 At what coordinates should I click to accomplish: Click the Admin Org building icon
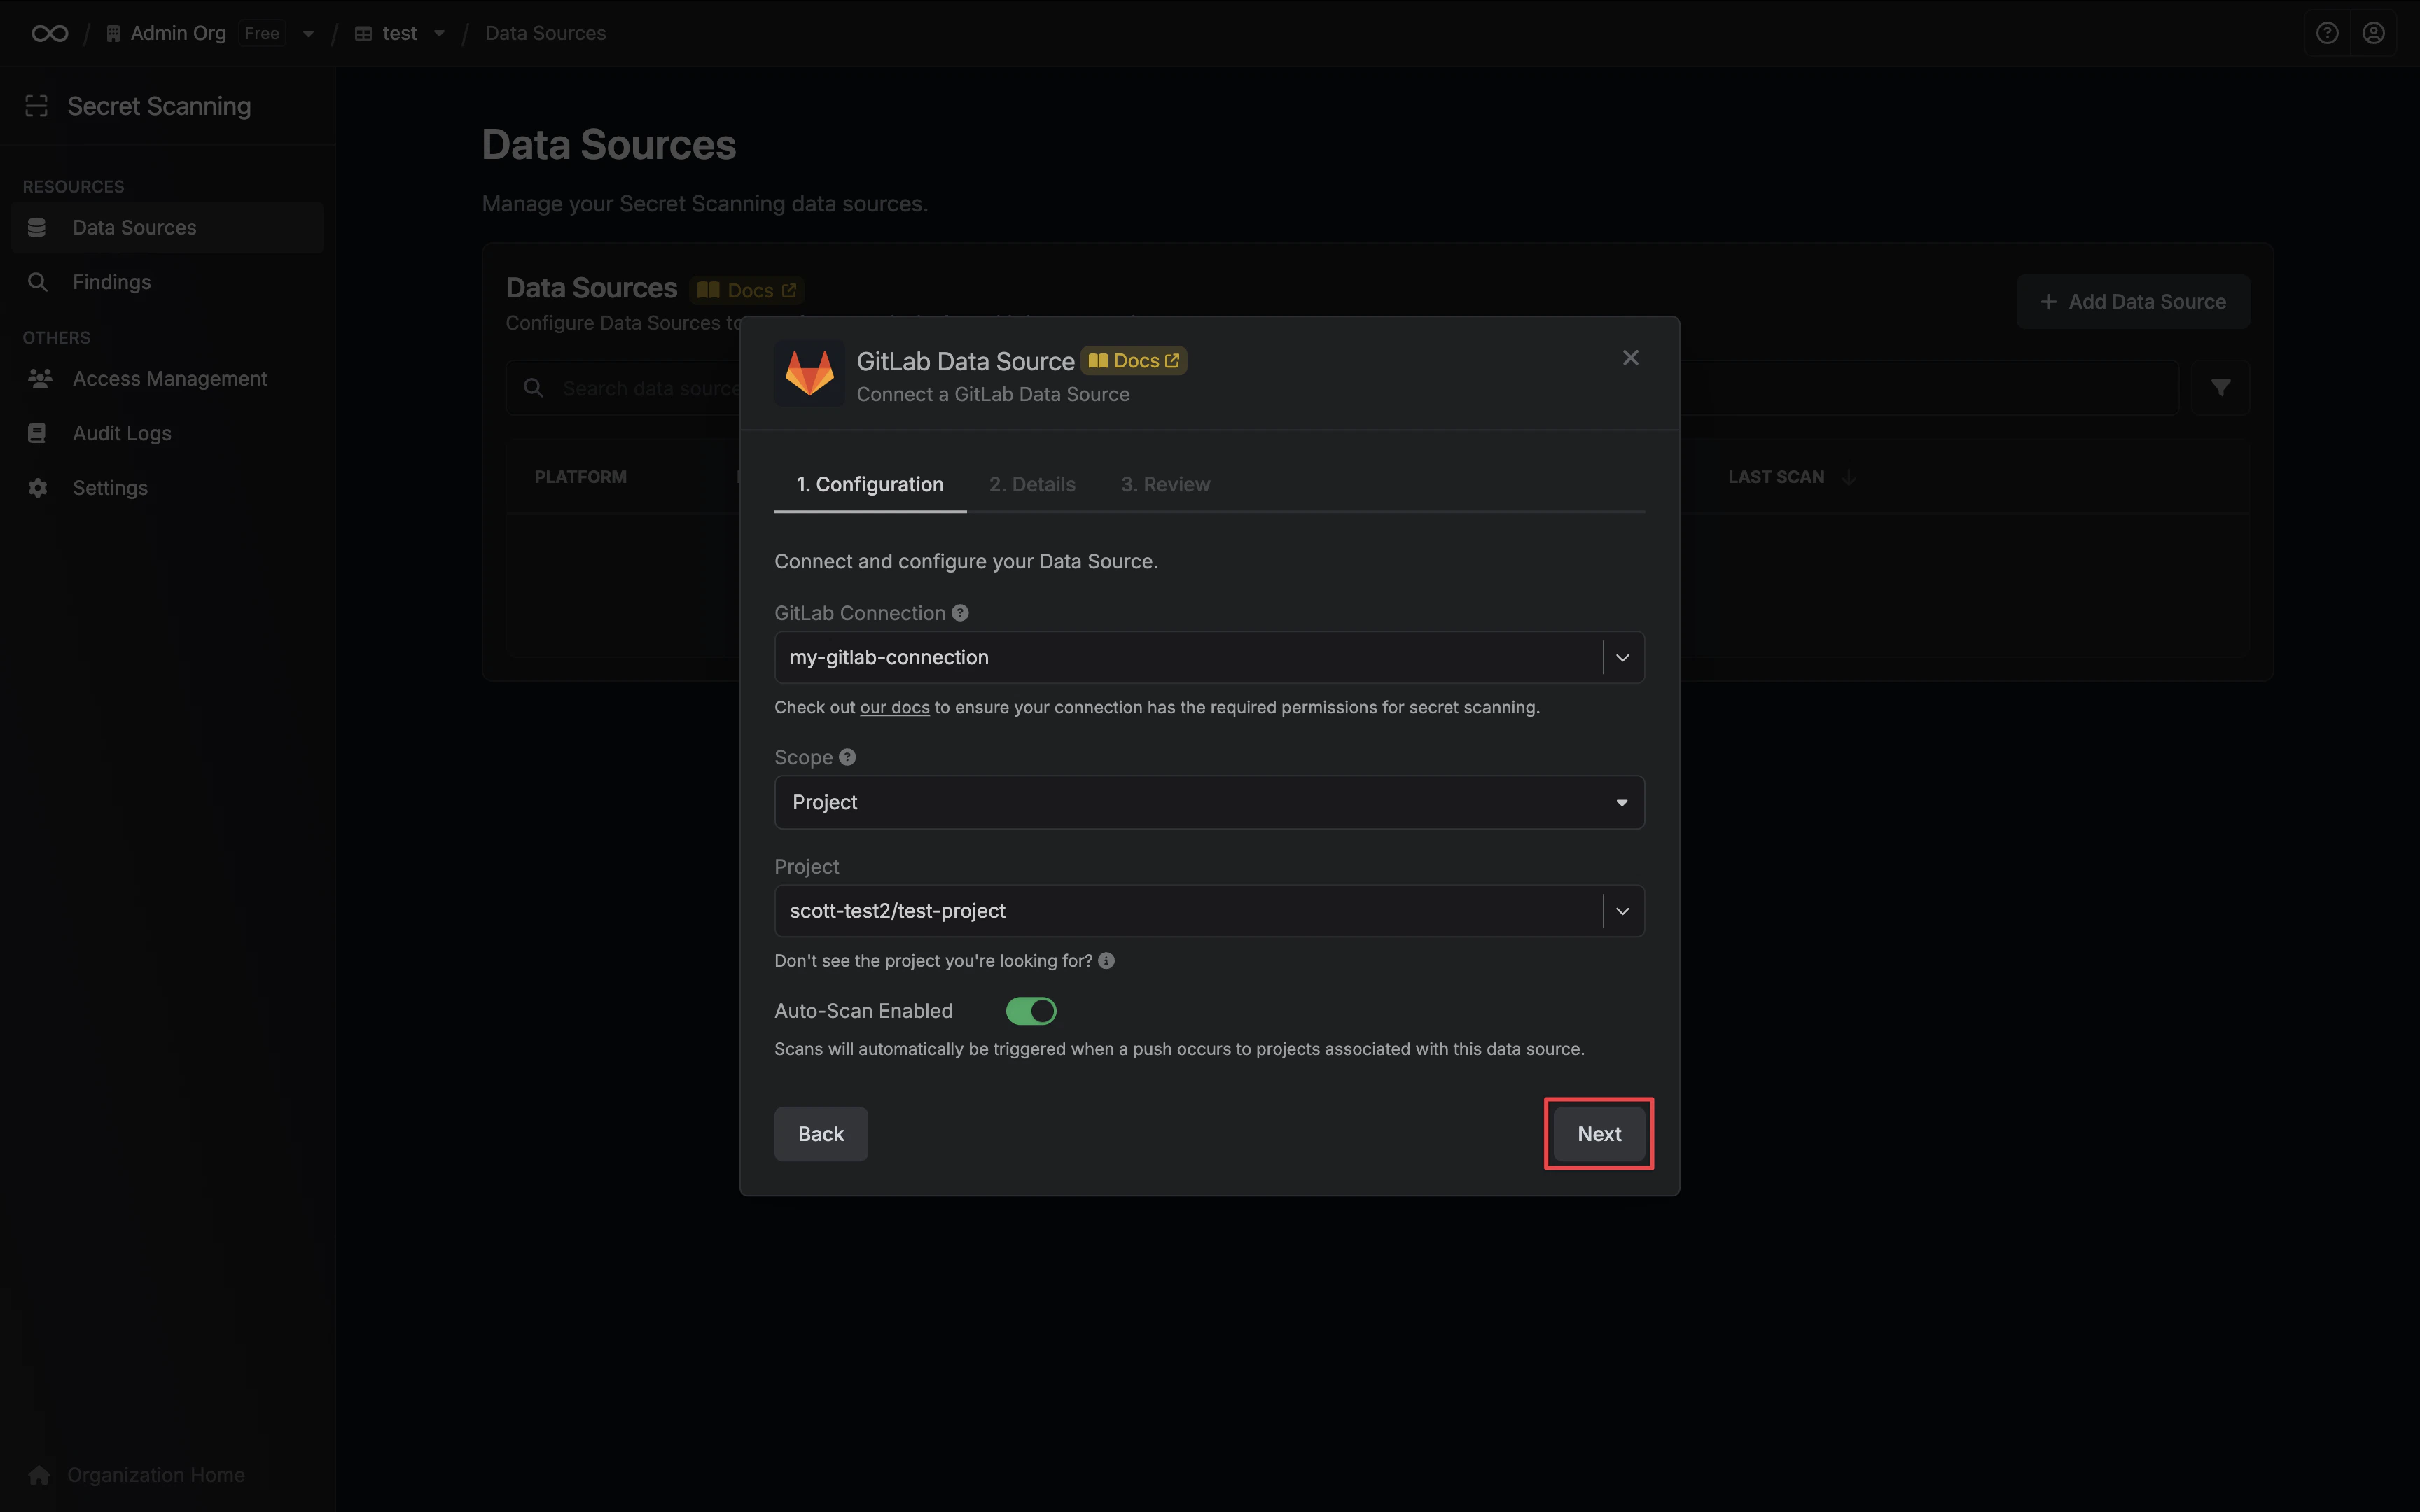[x=113, y=33]
